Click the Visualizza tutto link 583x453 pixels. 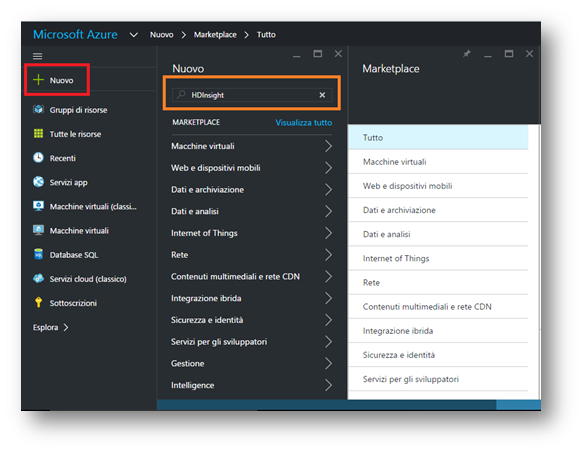coord(303,123)
